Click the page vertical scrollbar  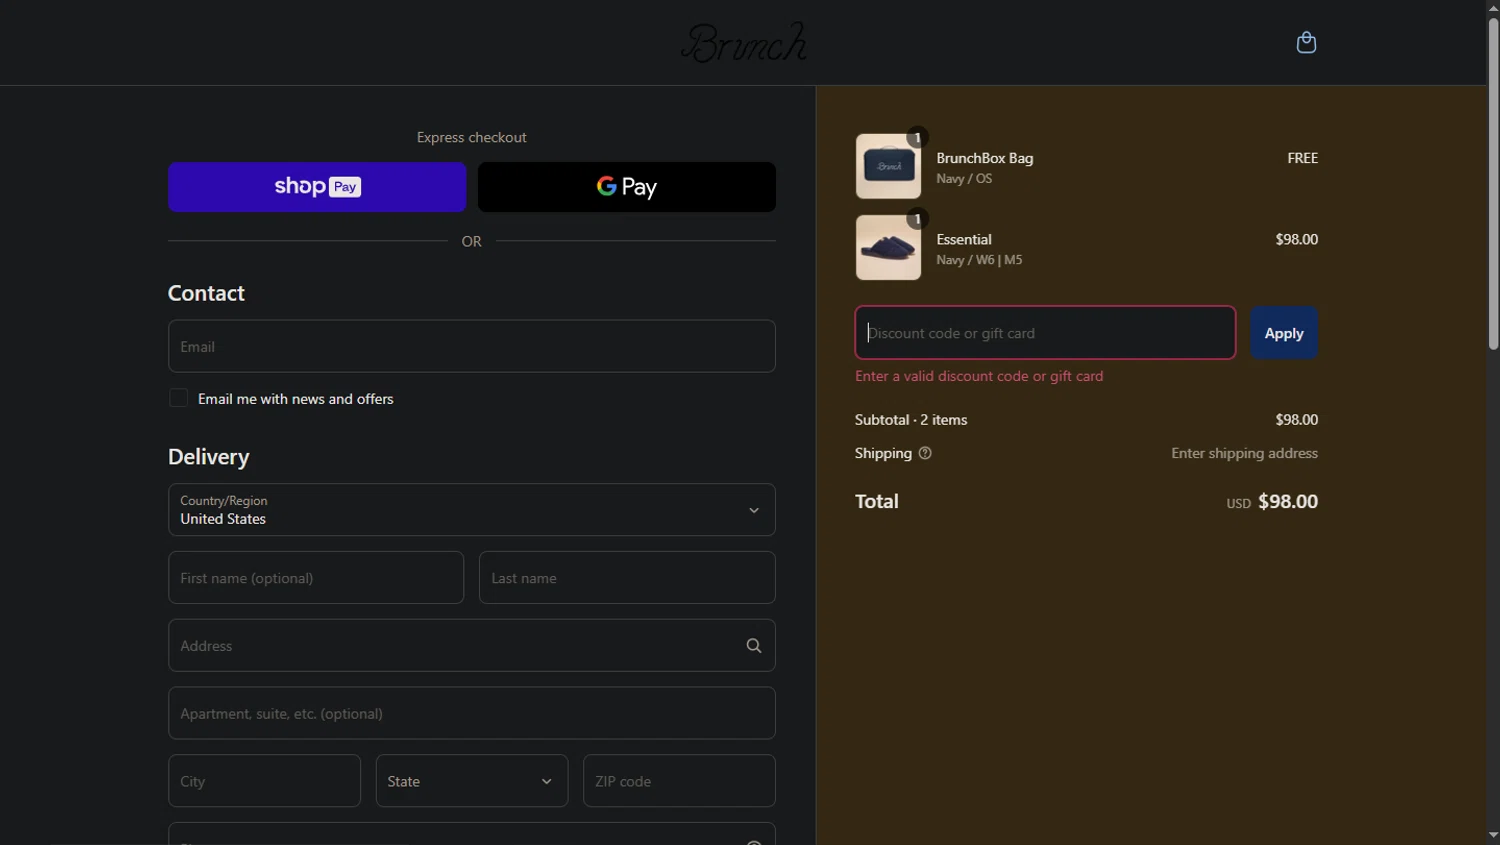1493,184
